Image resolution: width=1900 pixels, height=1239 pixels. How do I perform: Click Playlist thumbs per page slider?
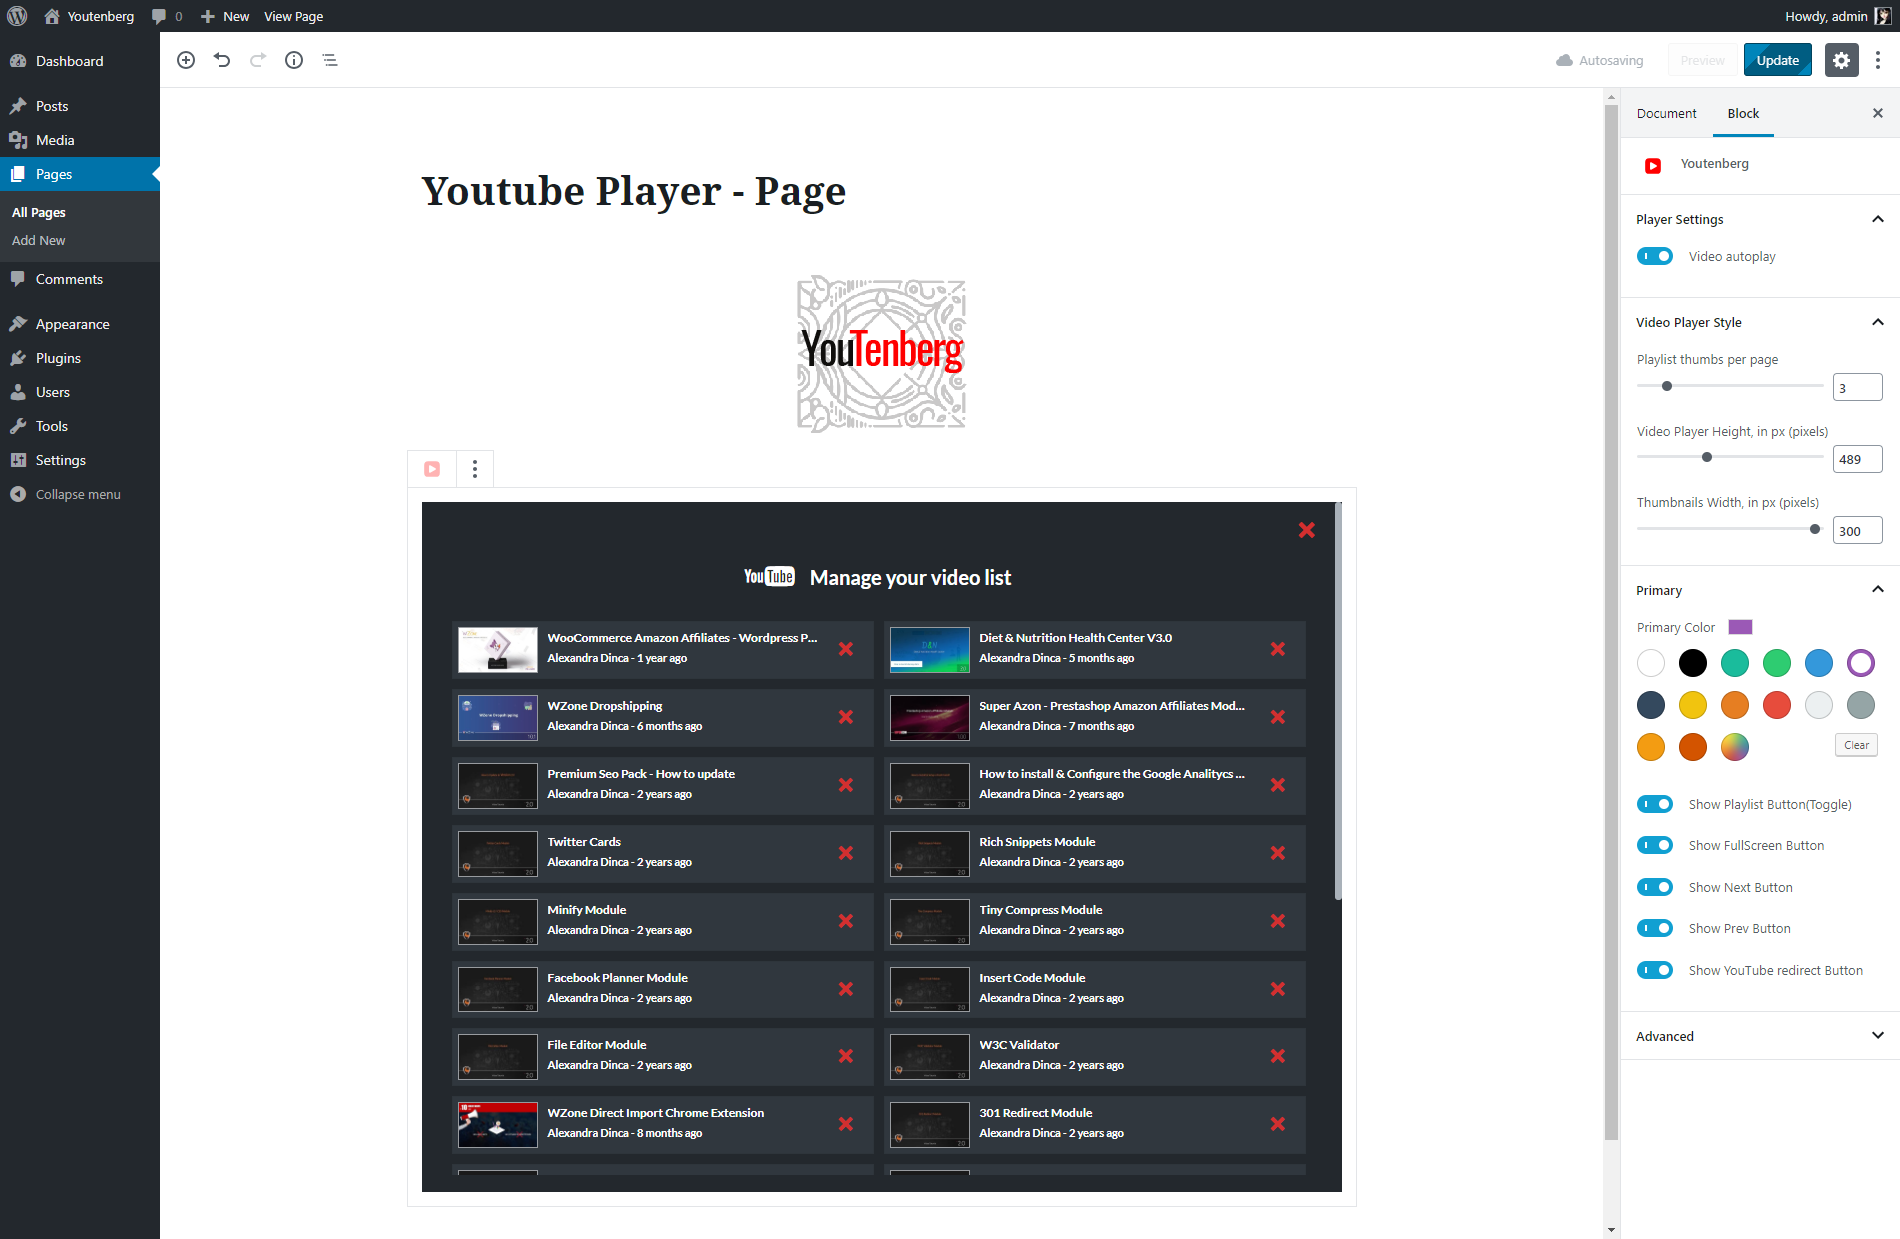1730,386
